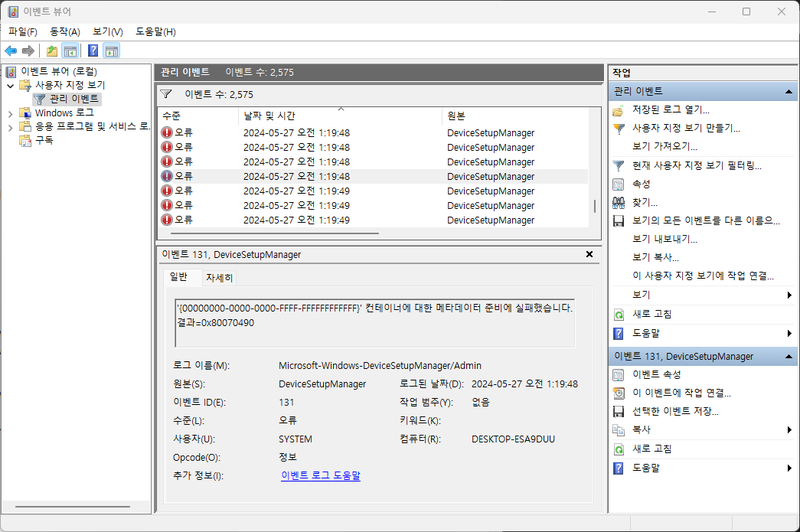Open 저장된 로그 열기 in the actions pane
The image size is (800, 532).
pos(677,109)
